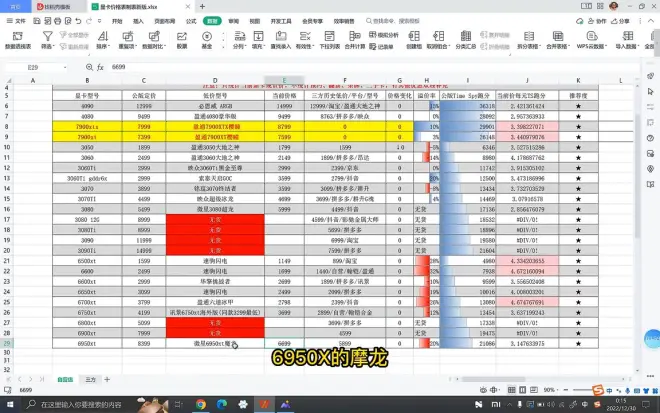Switch to the 公式 ribbon tab
This screenshot has height=413, width=660.
point(191,21)
